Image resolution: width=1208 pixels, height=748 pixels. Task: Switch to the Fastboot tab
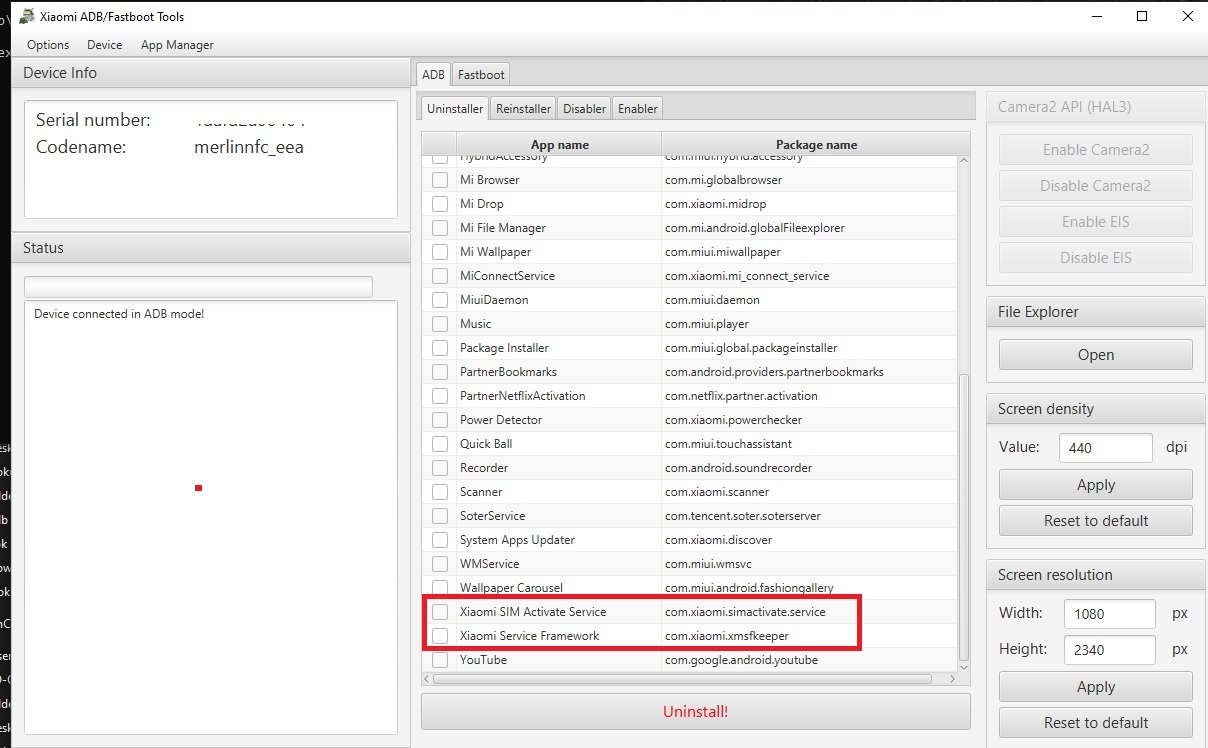click(x=481, y=74)
